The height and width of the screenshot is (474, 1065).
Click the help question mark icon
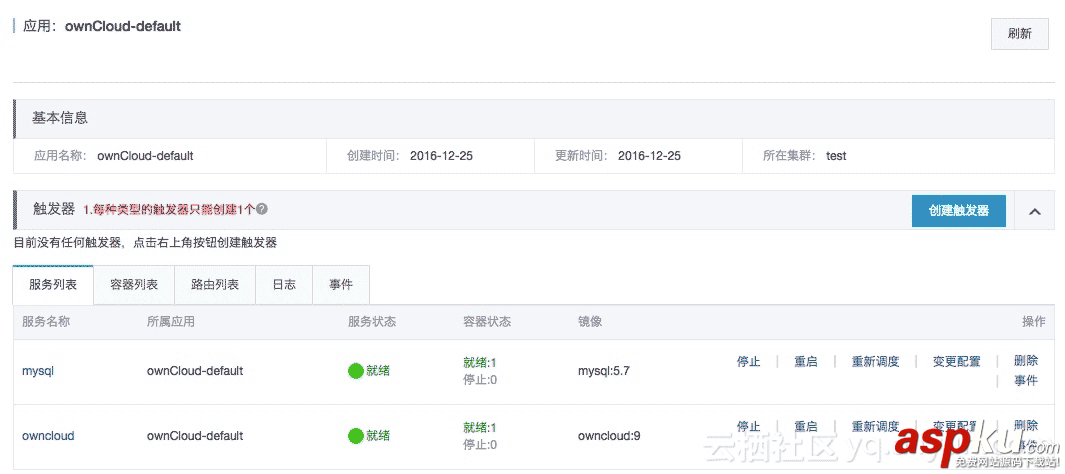point(262,210)
